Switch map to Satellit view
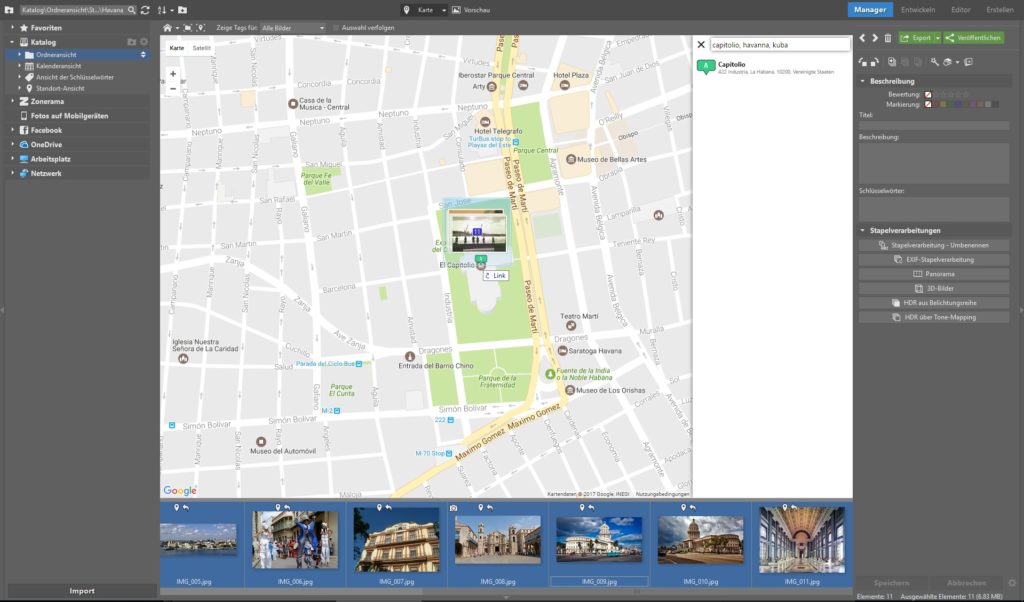Image resolution: width=1024 pixels, height=602 pixels. (202, 48)
